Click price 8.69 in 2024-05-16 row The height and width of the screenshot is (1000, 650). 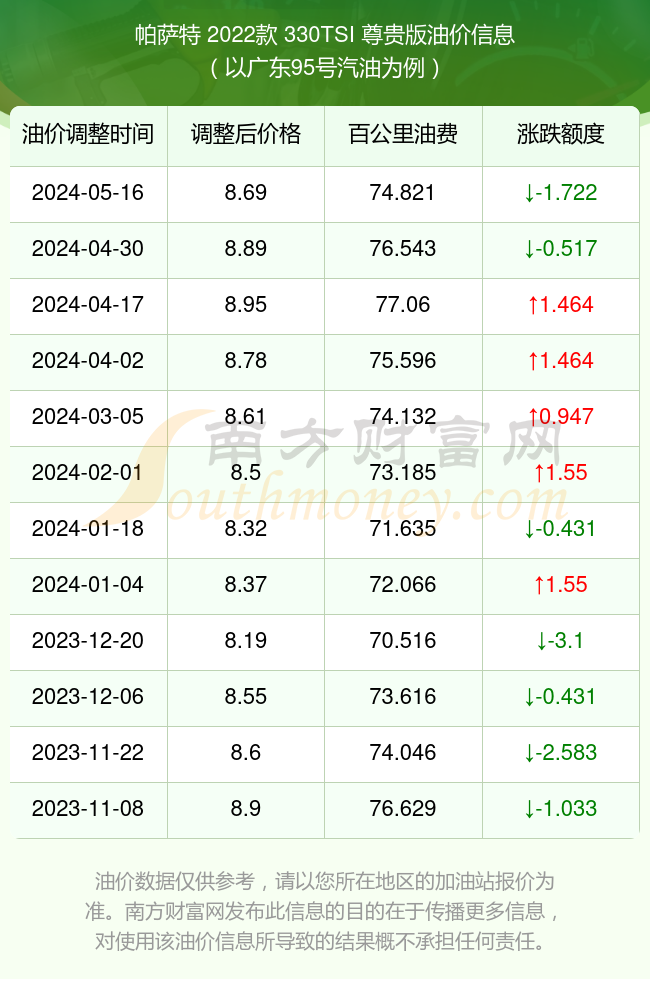(x=246, y=193)
